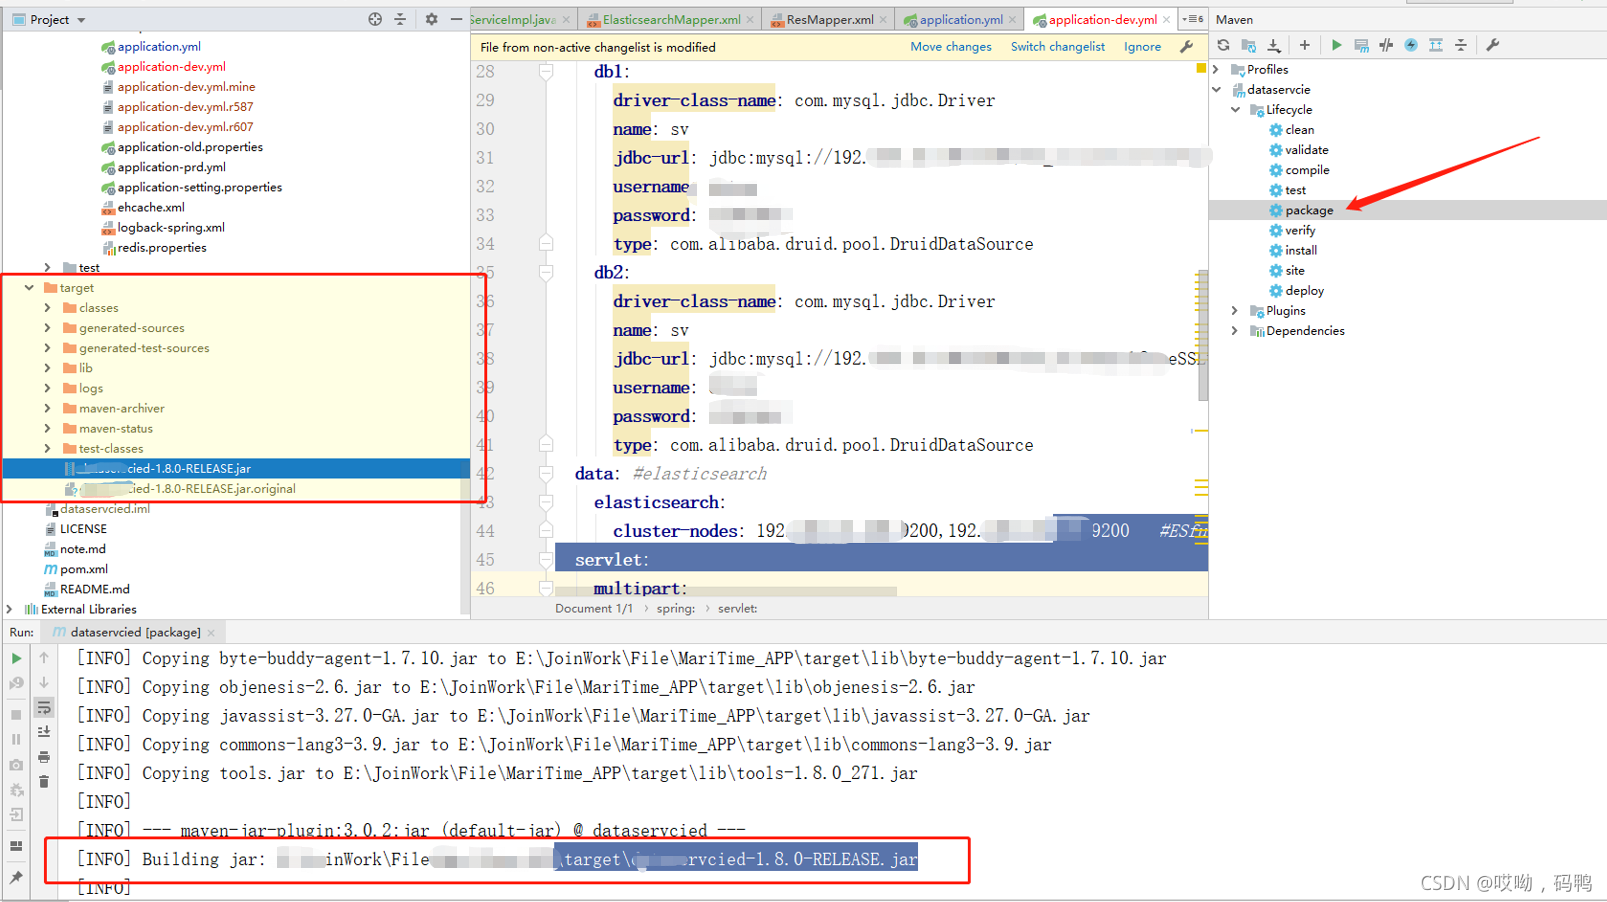Screen dimensions: 1607x902
Task: Click Download Sources and Documentation icon
Action: (x=1274, y=45)
